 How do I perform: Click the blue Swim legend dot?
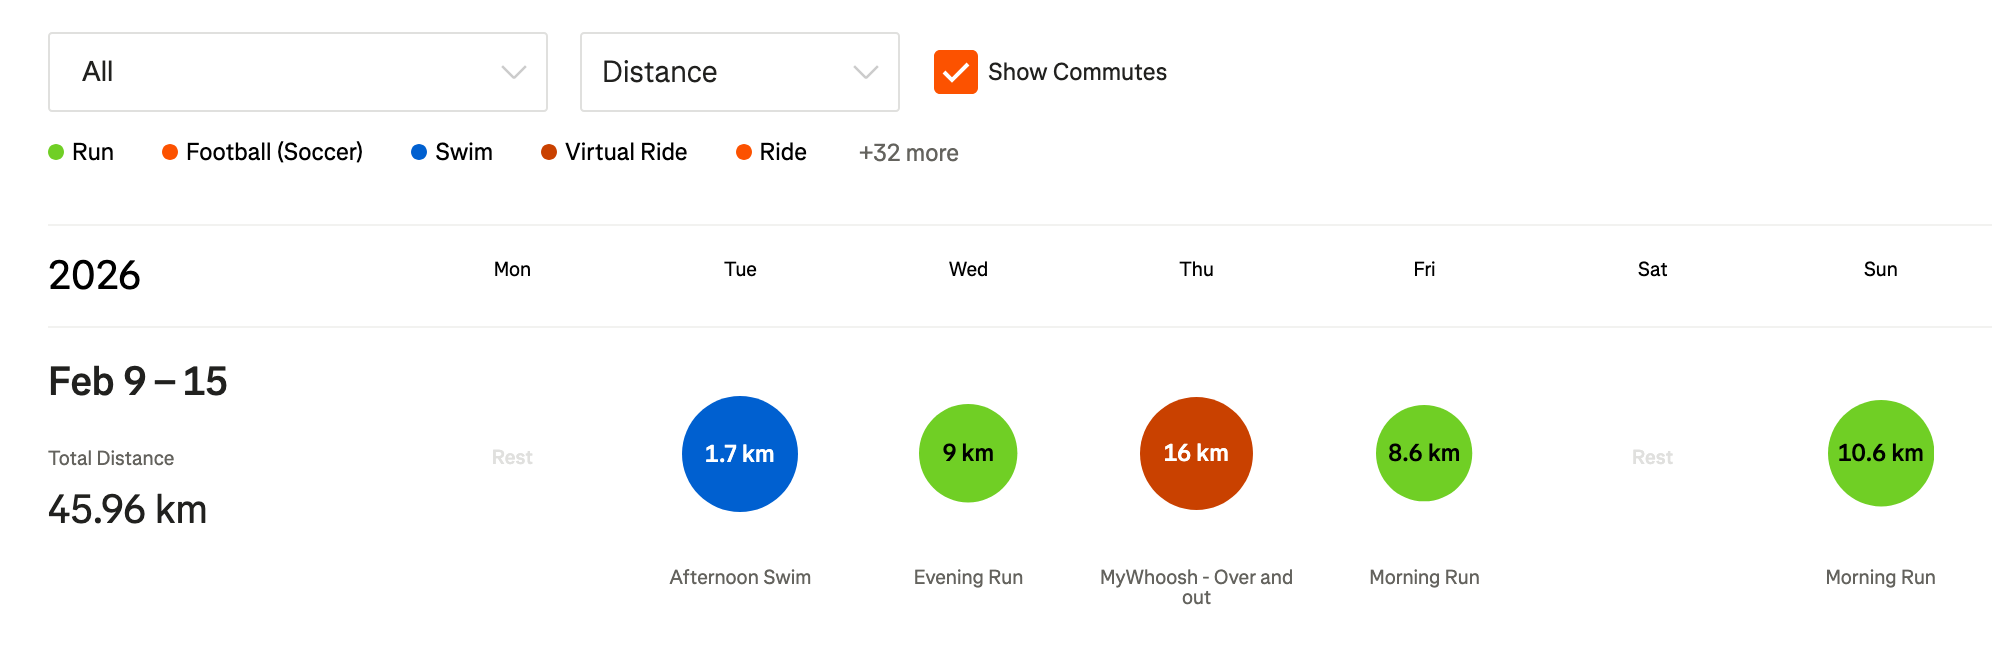click(419, 152)
